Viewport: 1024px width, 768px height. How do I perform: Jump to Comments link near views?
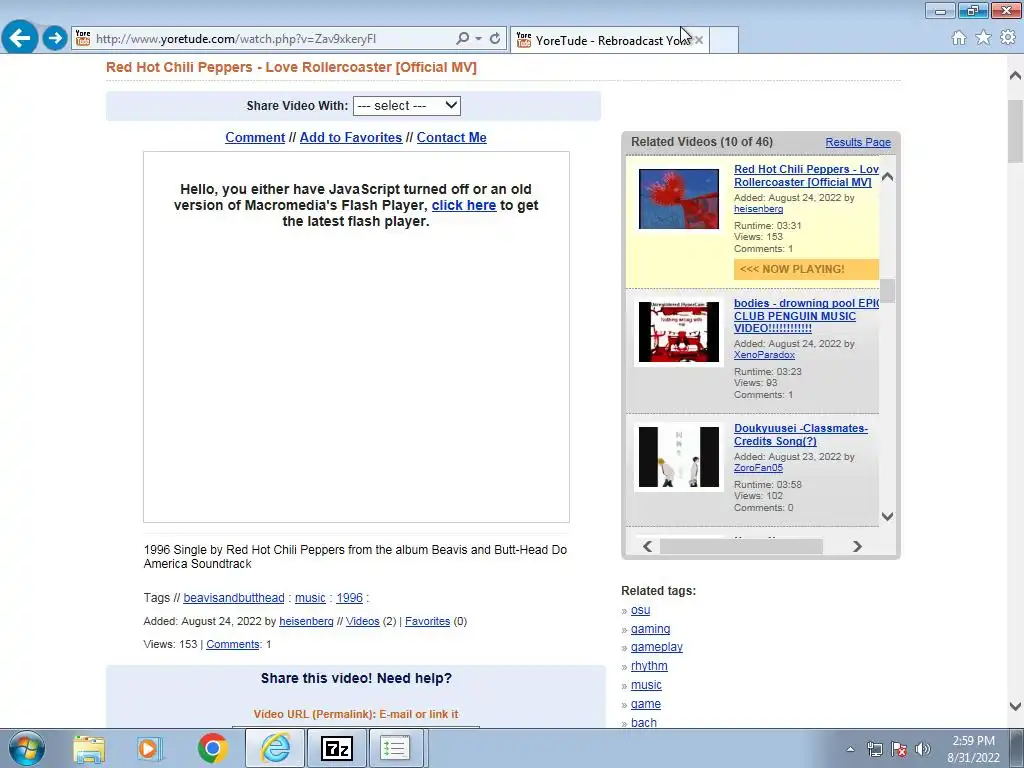click(233, 644)
